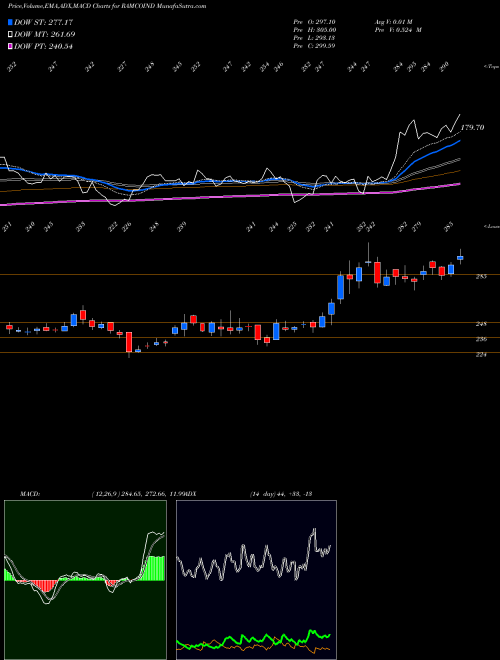Click the 'Pre V: 0.324 M' volume text
This screenshot has height=660, width=500.
398,30
